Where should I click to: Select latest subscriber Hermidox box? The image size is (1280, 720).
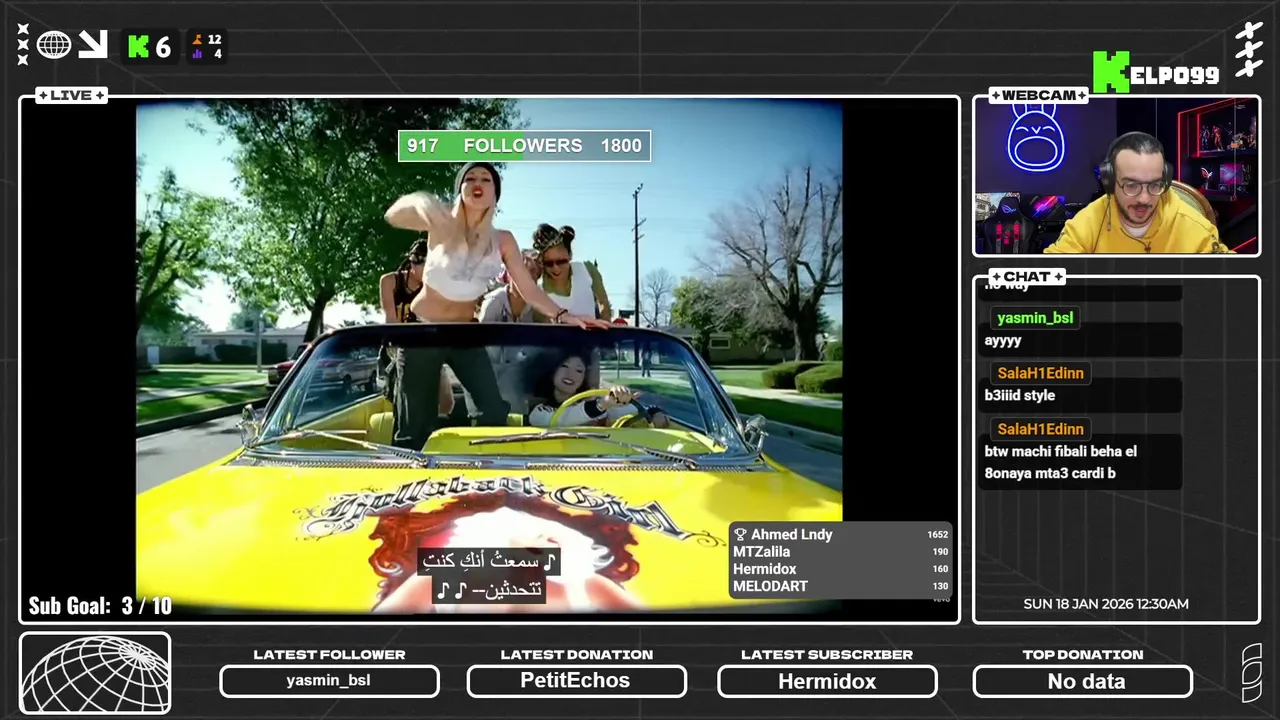[x=827, y=681]
